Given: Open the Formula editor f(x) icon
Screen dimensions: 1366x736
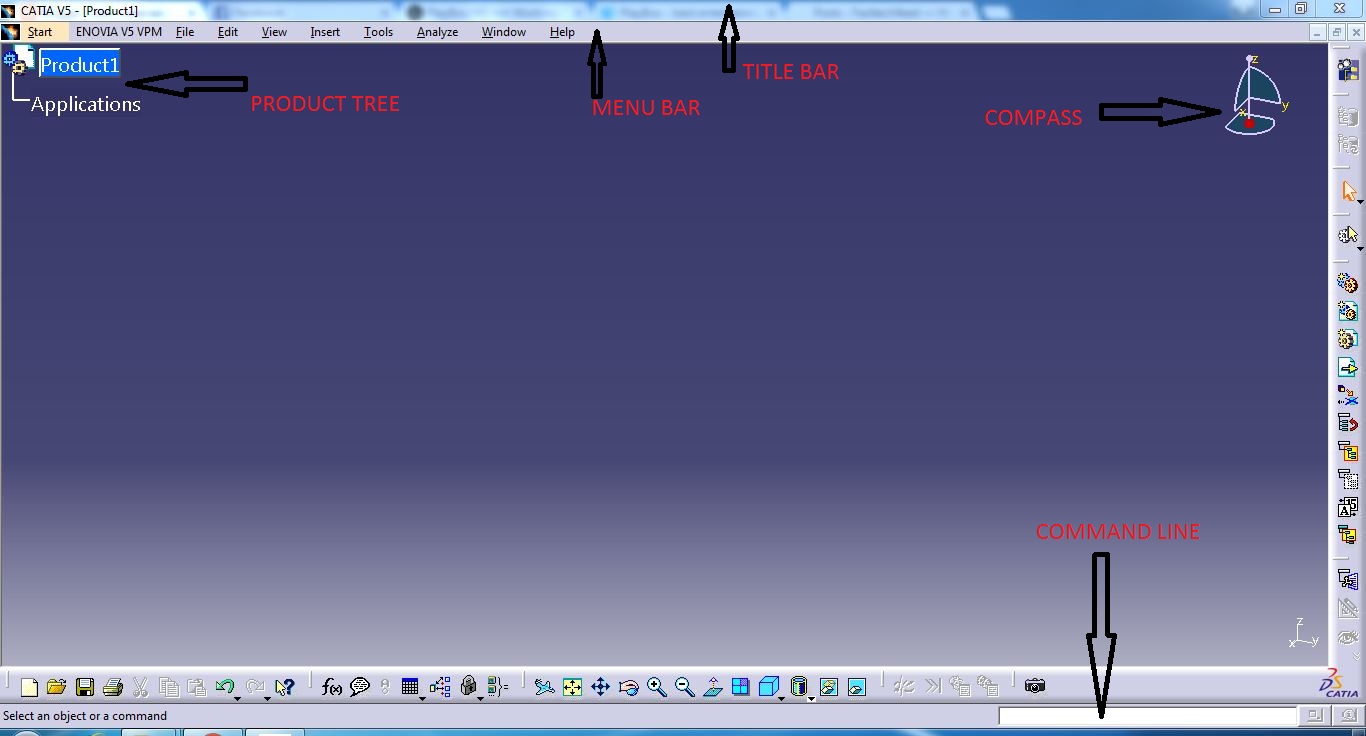Looking at the screenshot, I should 331,687.
